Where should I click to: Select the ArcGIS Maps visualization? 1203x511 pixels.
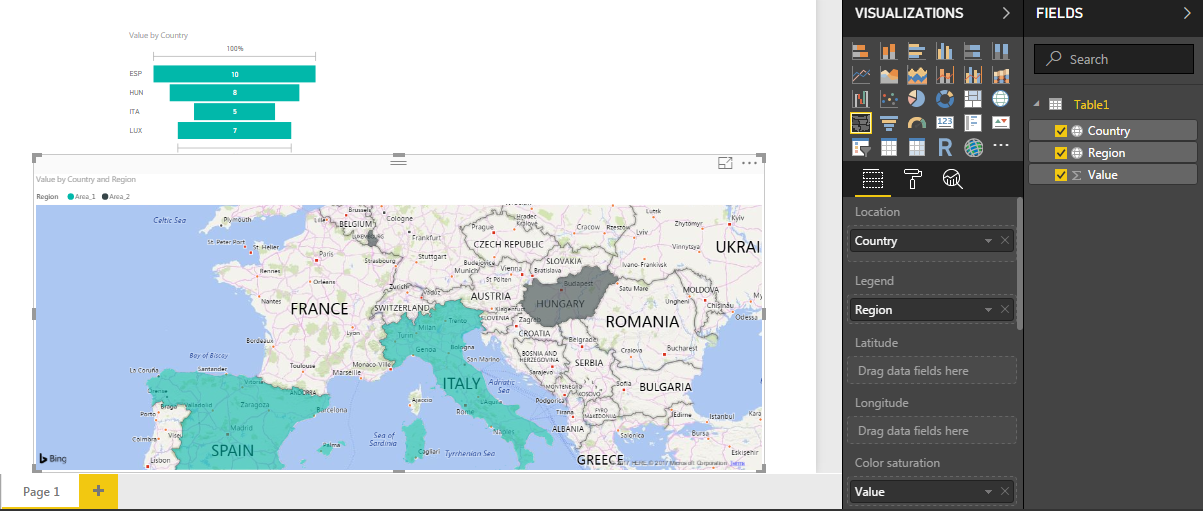tap(972, 148)
